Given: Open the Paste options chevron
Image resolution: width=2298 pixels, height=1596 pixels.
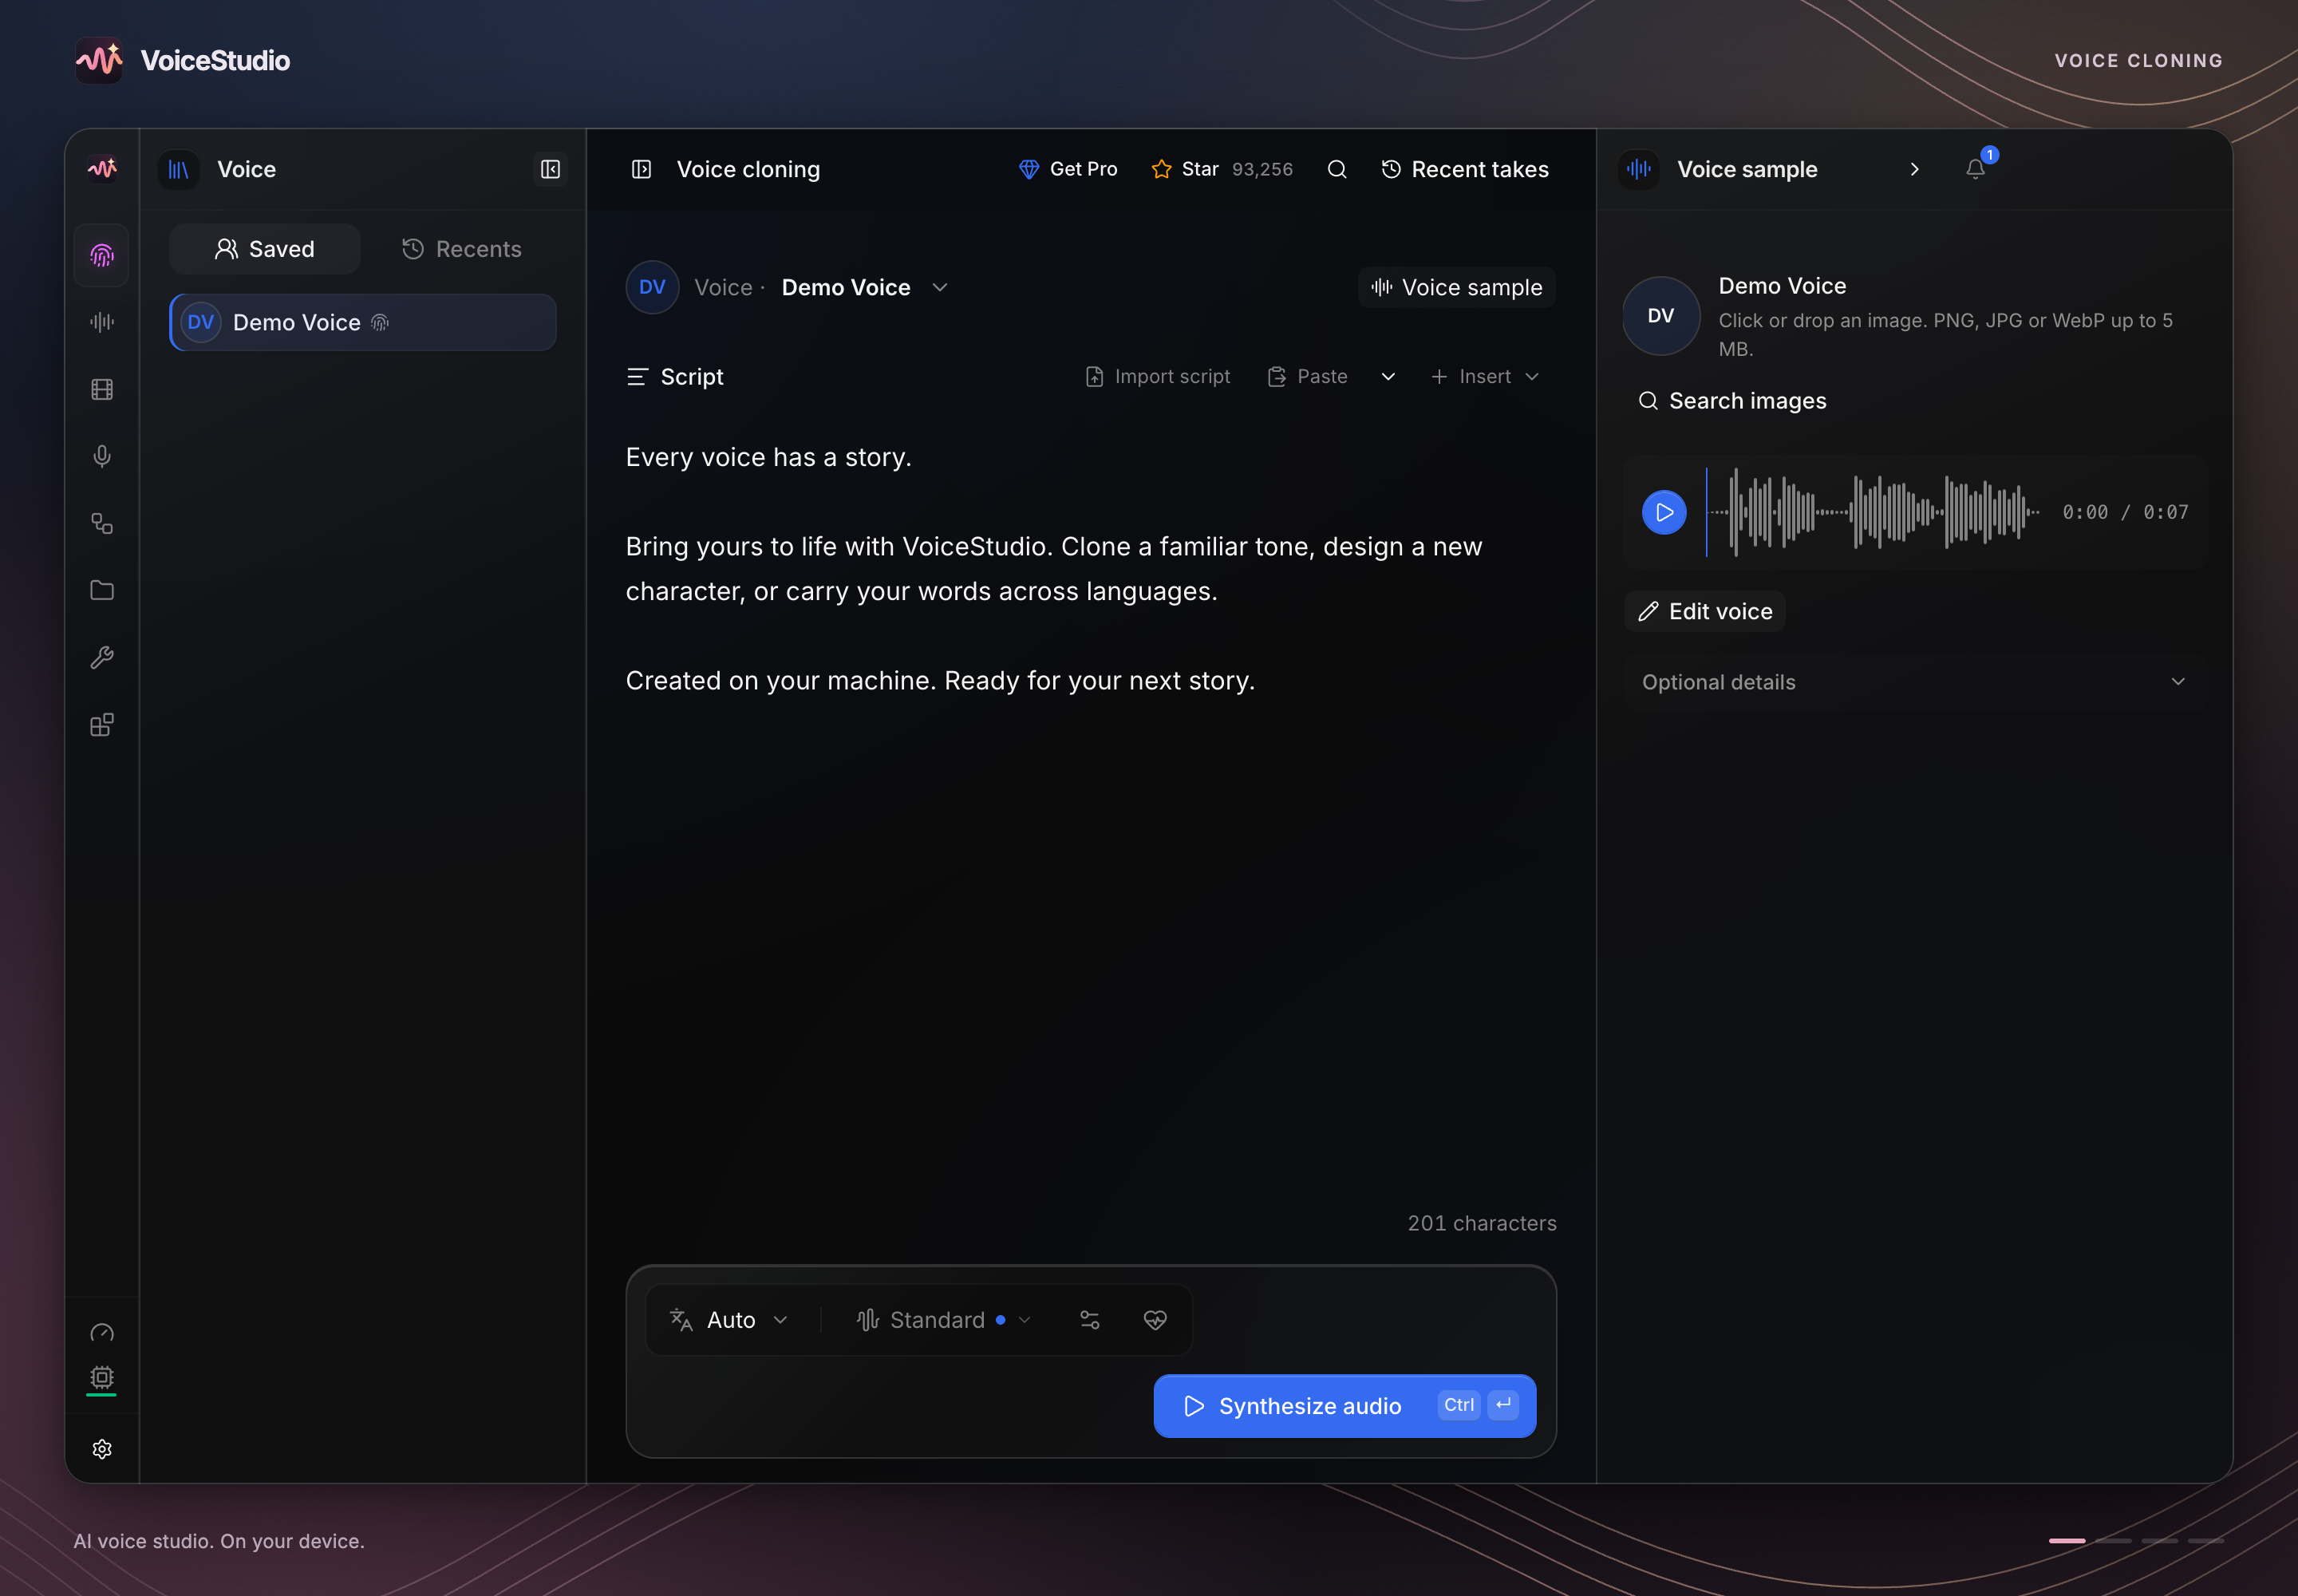Looking at the screenshot, I should 1388,376.
